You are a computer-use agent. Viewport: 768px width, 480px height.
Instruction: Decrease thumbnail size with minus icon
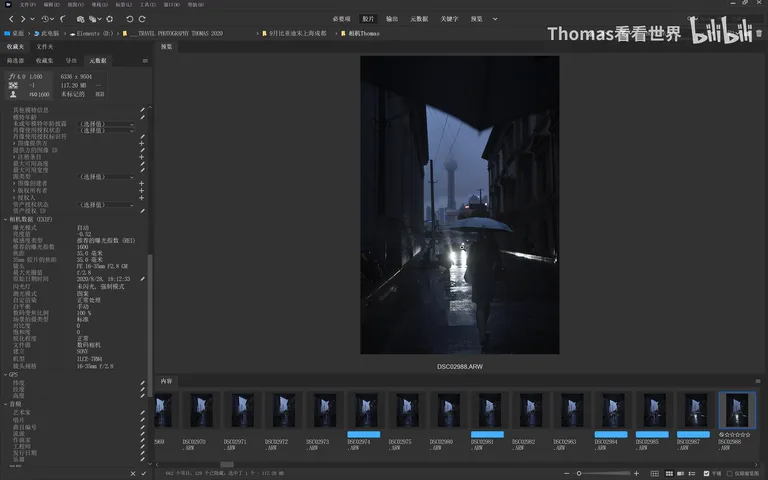pos(567,474)
